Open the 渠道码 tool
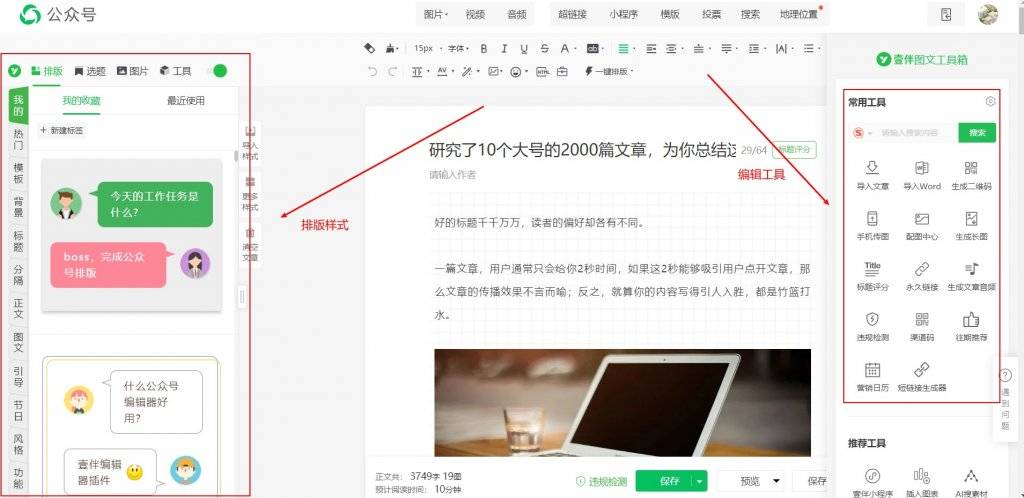Viewport: 1024px width, 498px height. click(x=921, y=327)
